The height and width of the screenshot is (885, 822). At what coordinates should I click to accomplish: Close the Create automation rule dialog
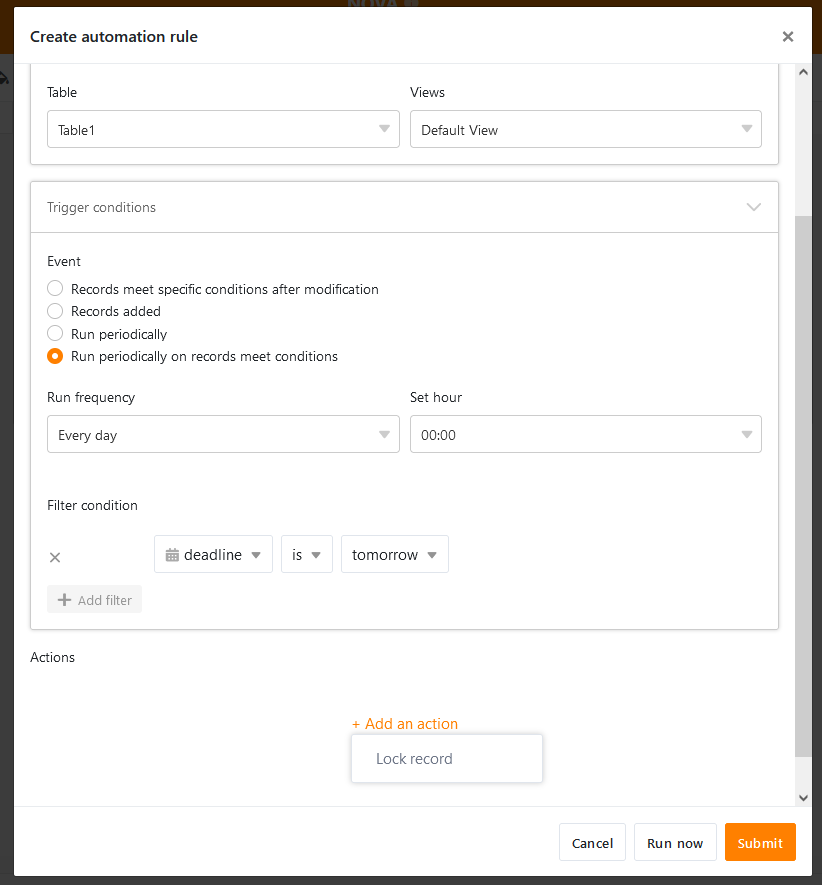point(787,37)
